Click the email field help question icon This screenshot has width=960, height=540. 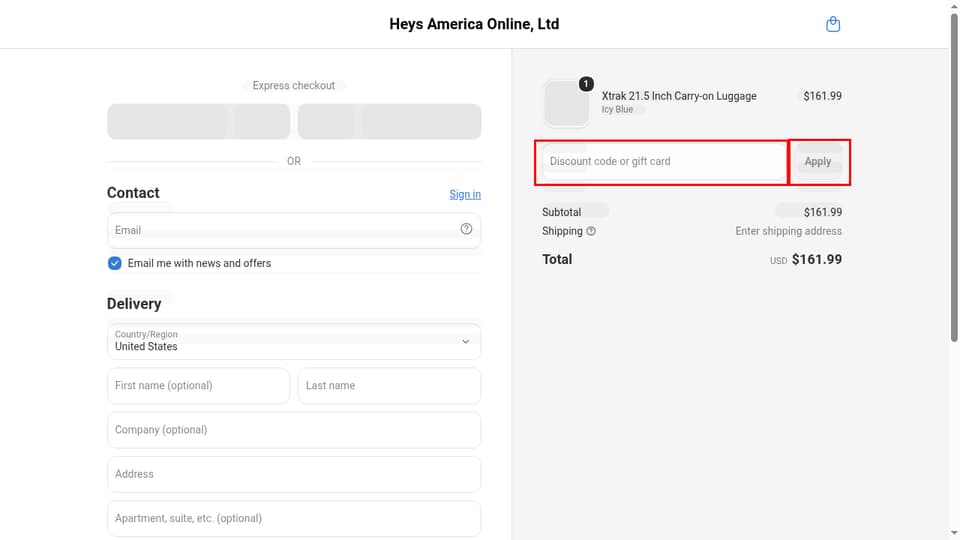coord(466,228)
